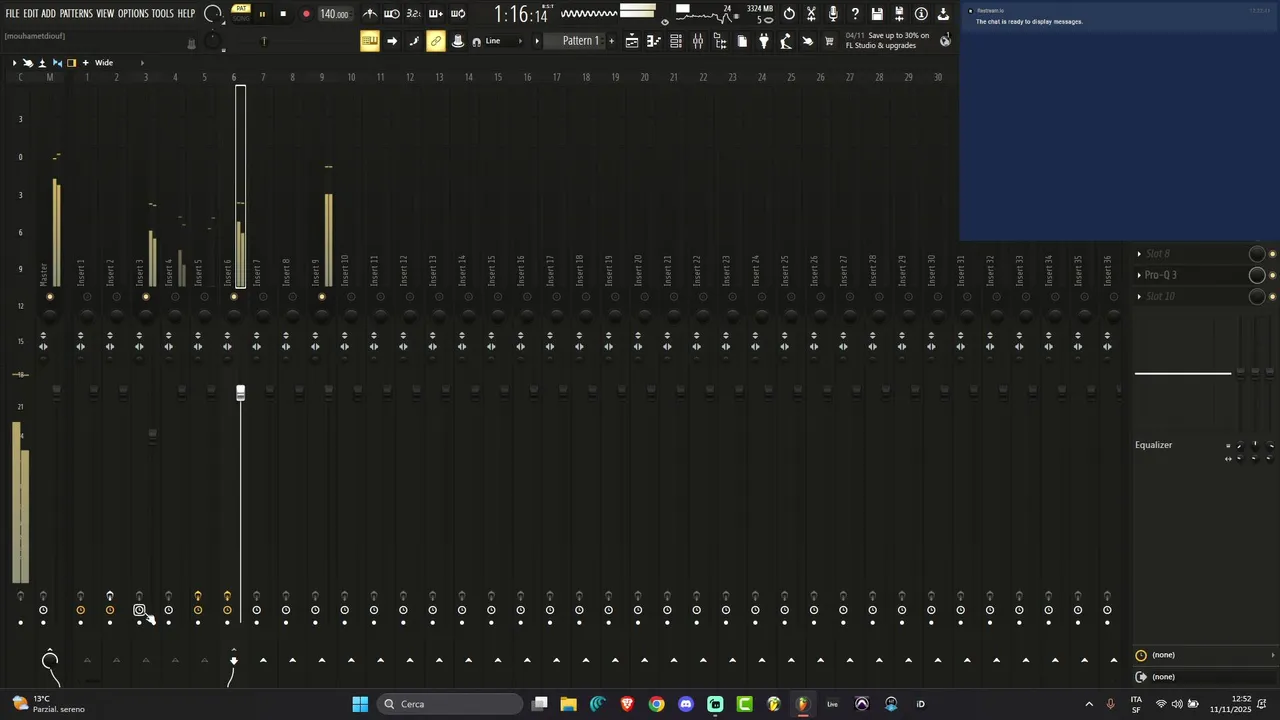This screenshot has width=1280, height=720.
Task: Click the export/render download icon
Action: tap(943, 14)
